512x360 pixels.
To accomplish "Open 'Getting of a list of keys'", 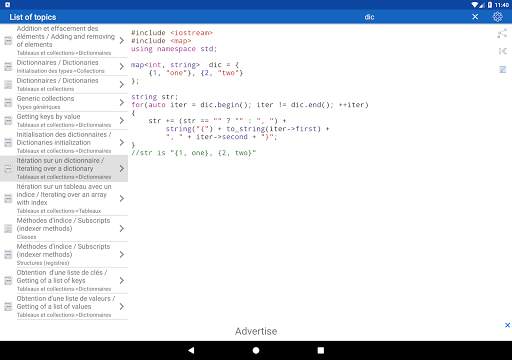I will click(x=64, y=280).
